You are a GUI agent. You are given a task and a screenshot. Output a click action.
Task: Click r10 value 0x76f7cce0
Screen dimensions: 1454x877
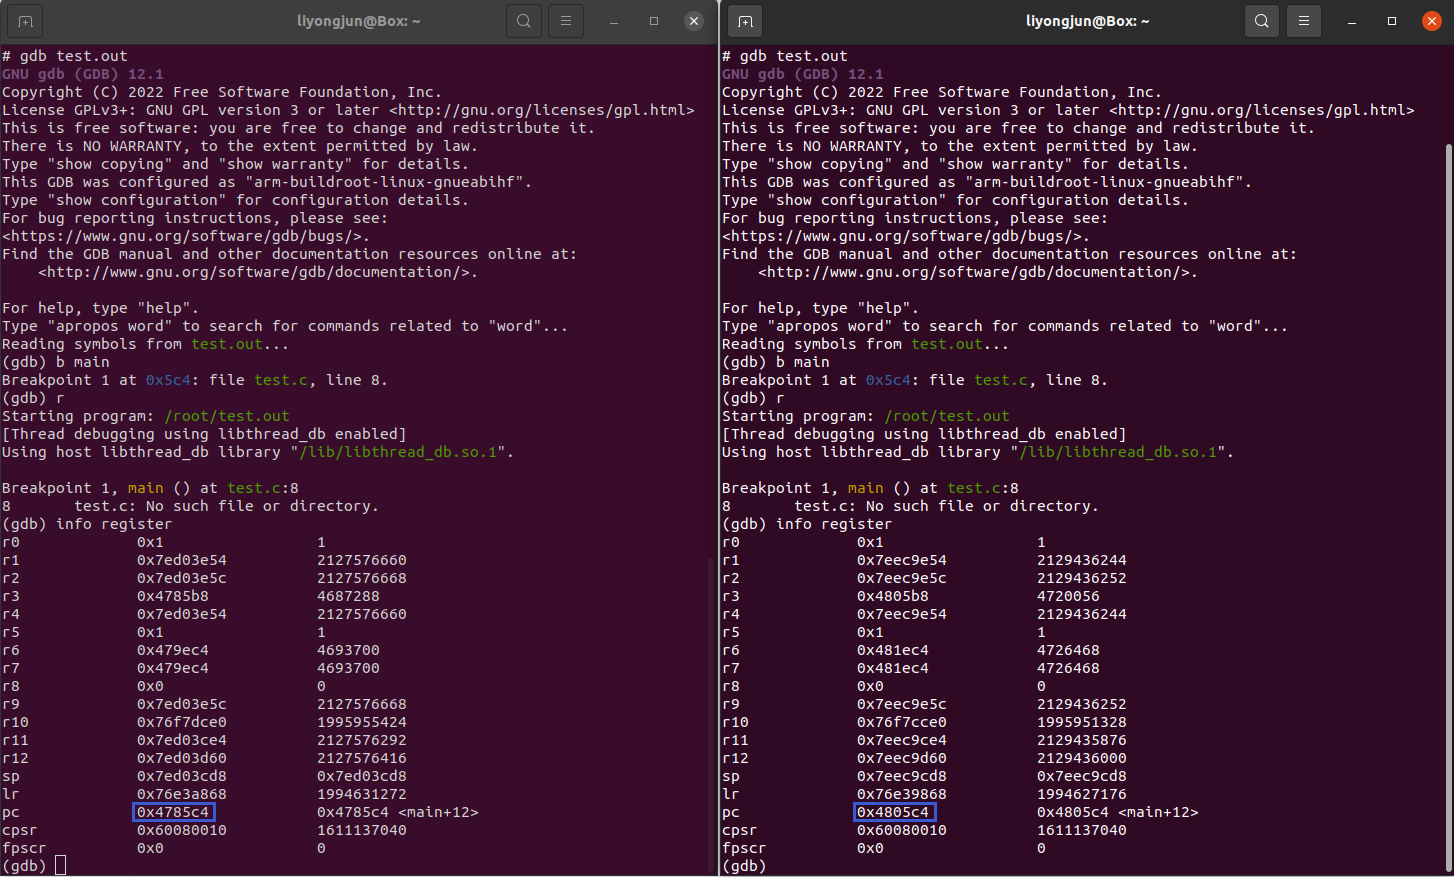click(x=902, y=722)
